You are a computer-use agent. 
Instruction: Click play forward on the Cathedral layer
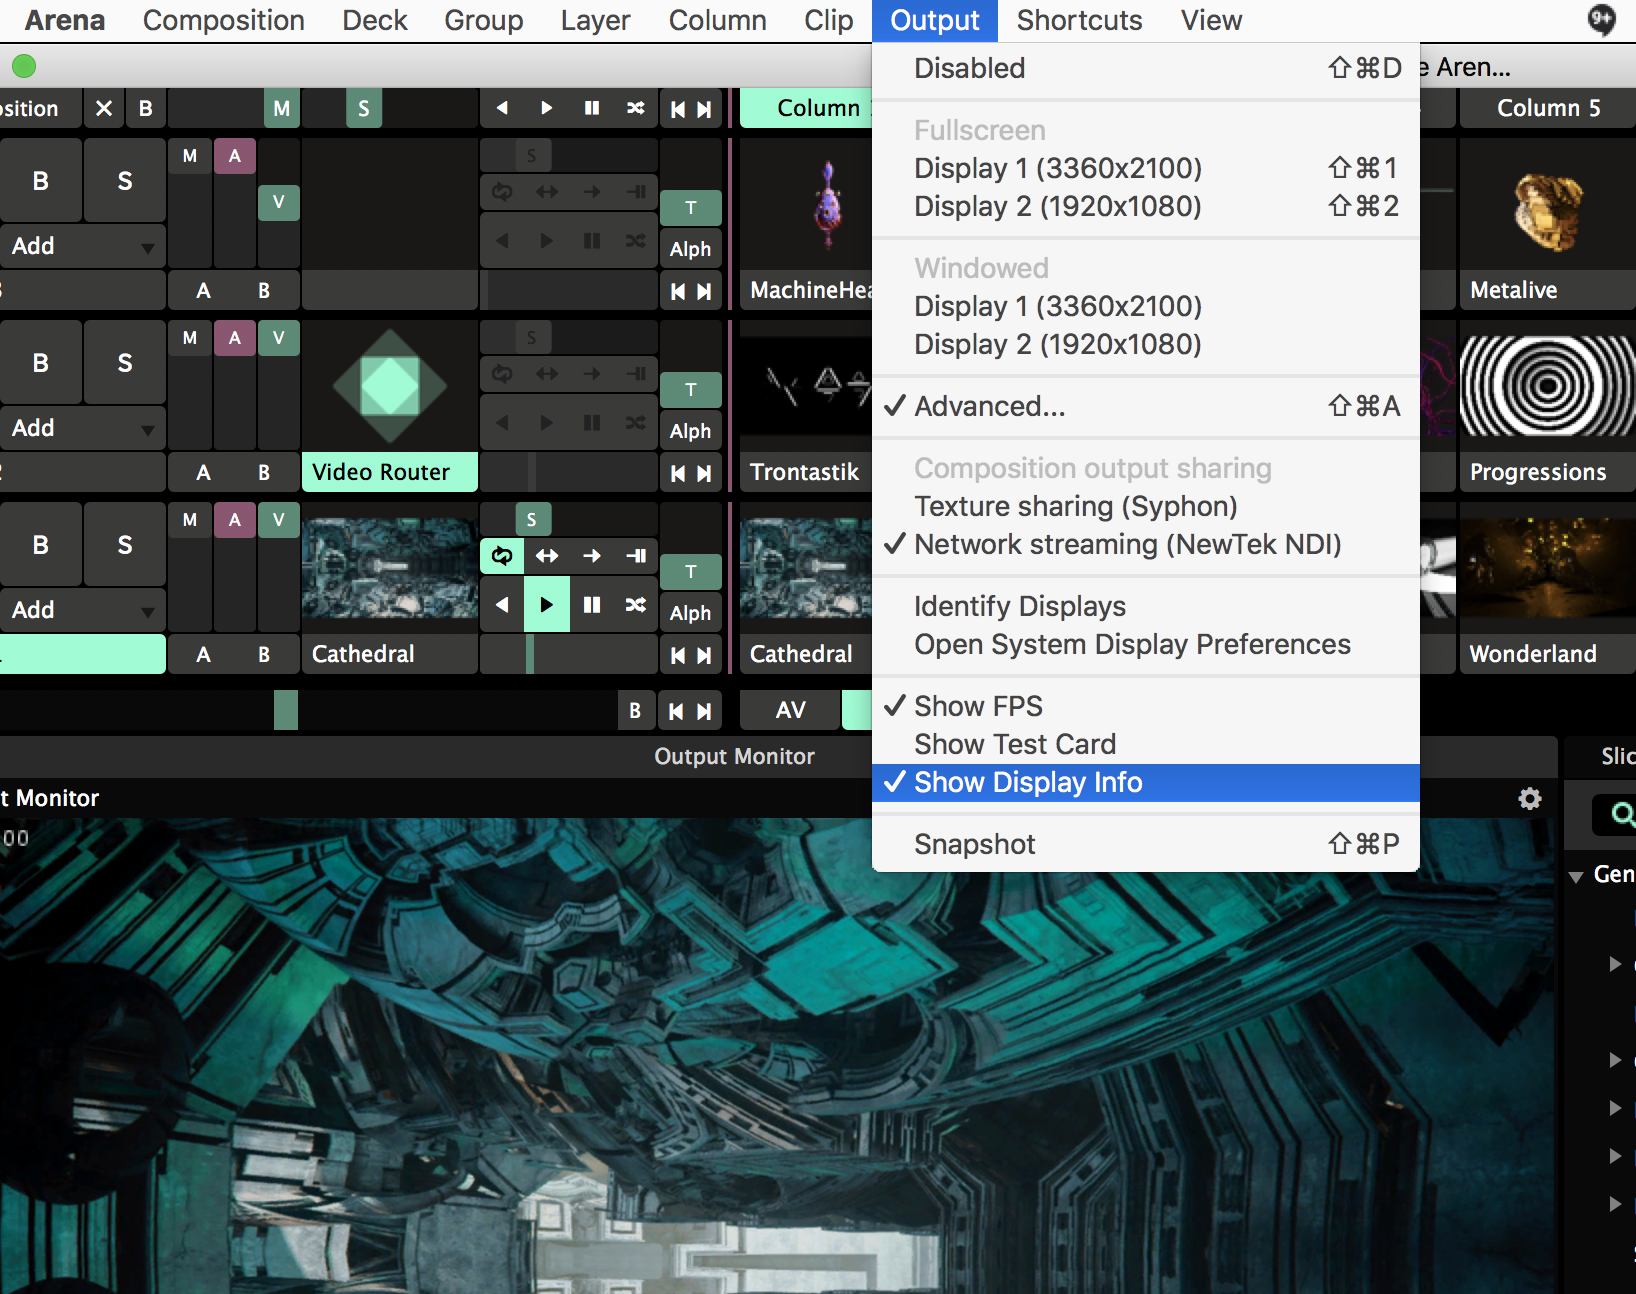pyautogui.click(x=546, y=604)
